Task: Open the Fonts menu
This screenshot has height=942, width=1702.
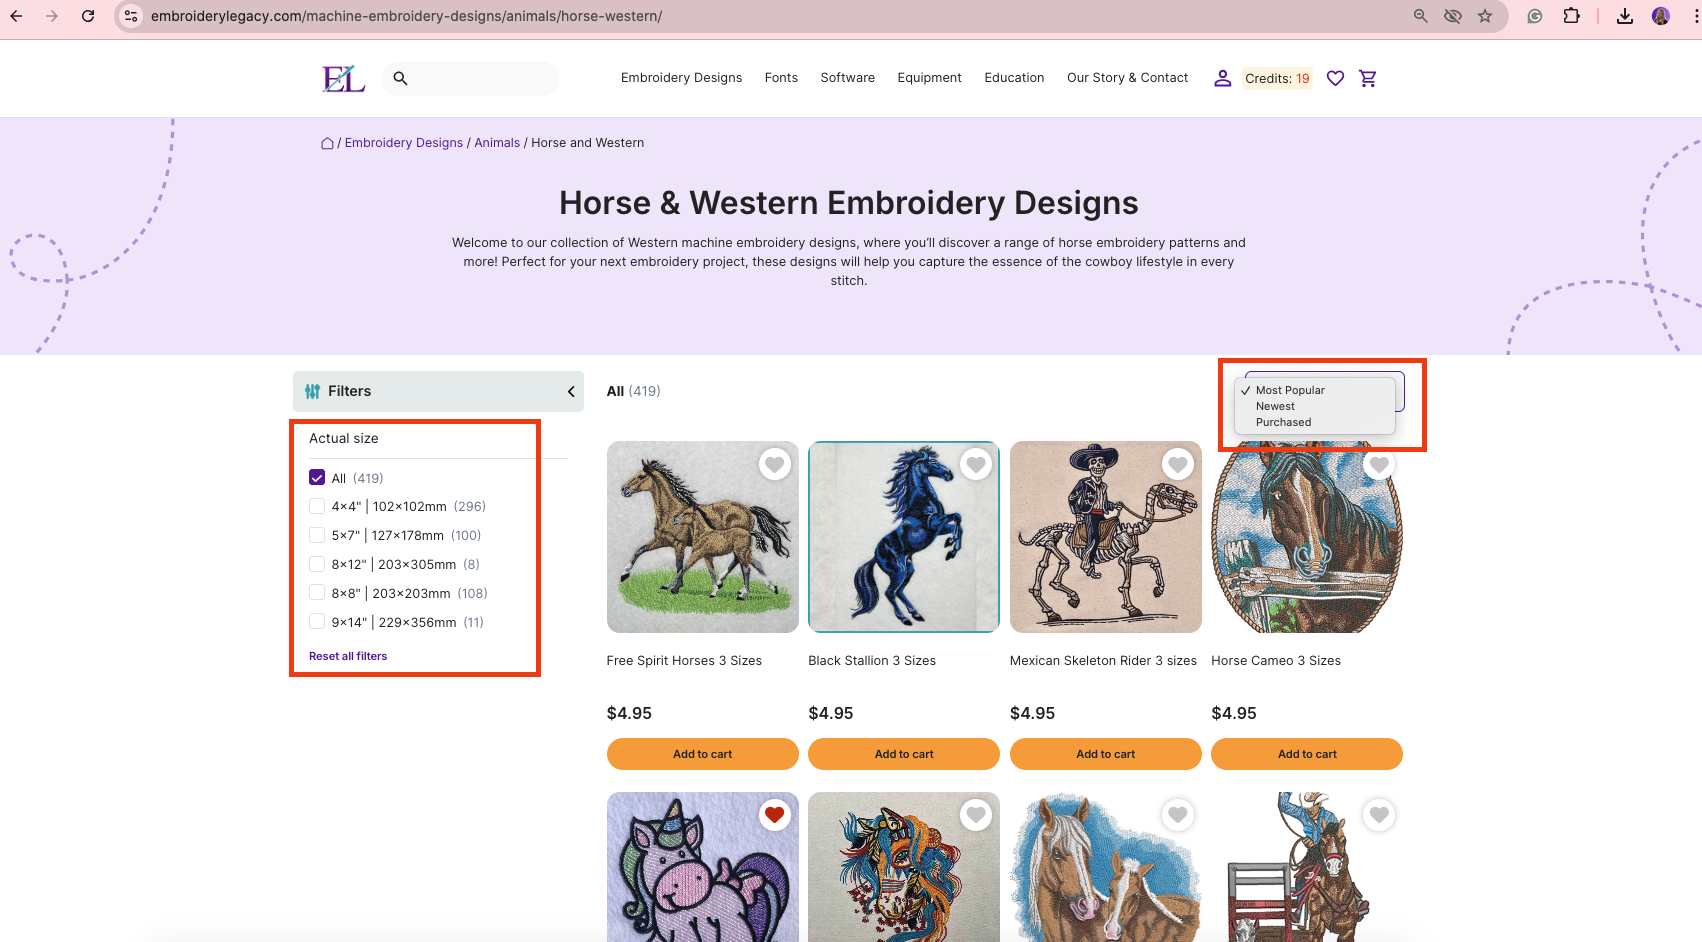Action: [781, 78]
